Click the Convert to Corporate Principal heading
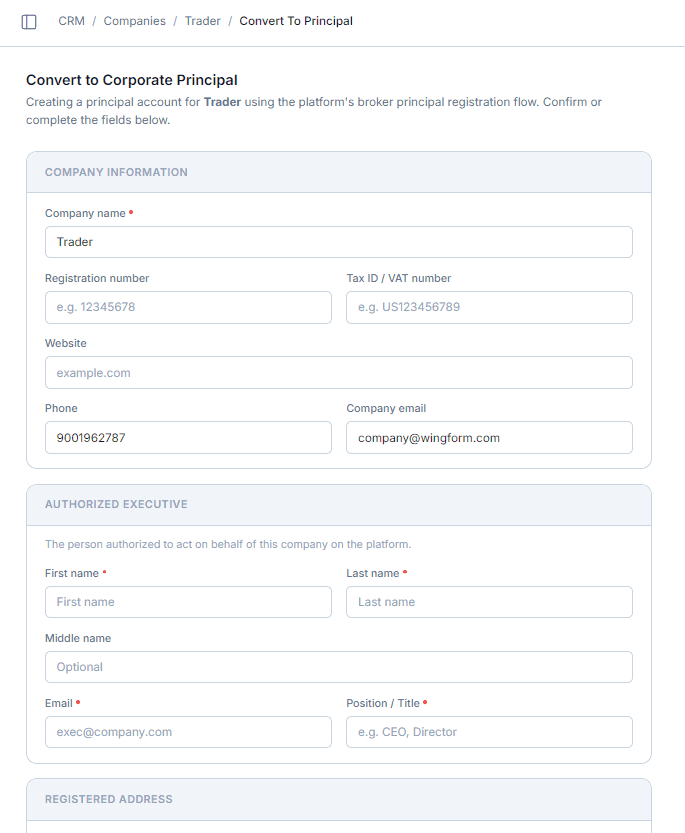 point(132,80)
